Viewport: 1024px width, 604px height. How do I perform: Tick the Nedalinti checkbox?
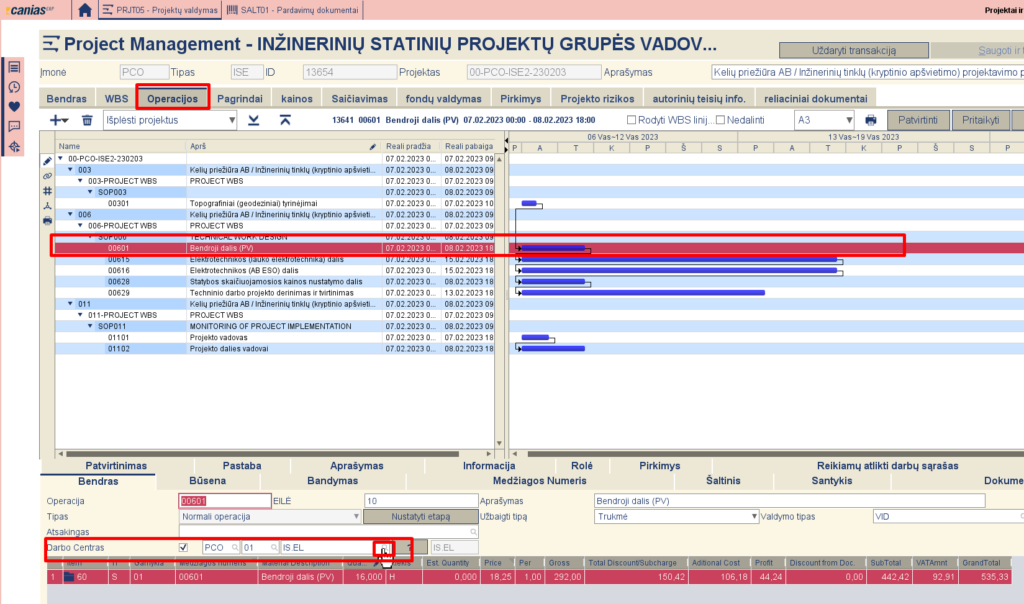pyautogui.click(x=706, y=120)
